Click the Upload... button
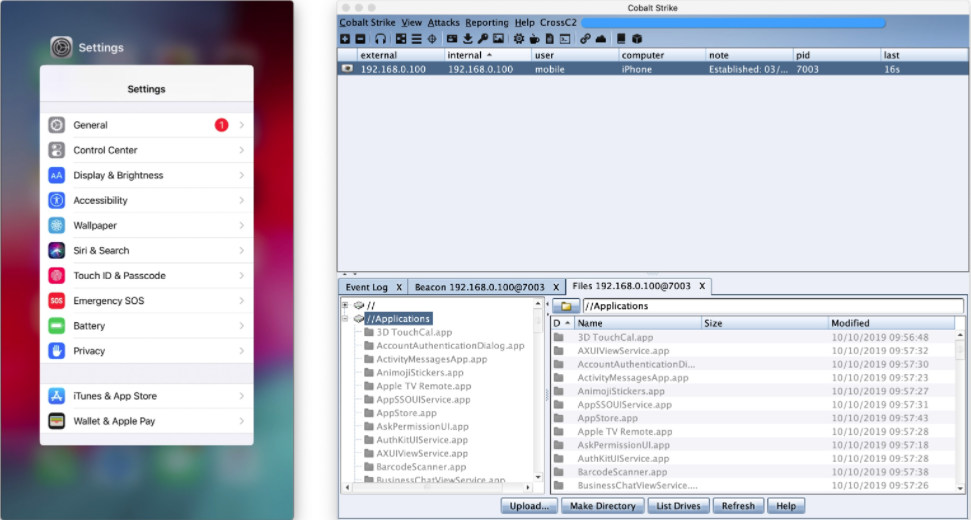 [529, 506]
